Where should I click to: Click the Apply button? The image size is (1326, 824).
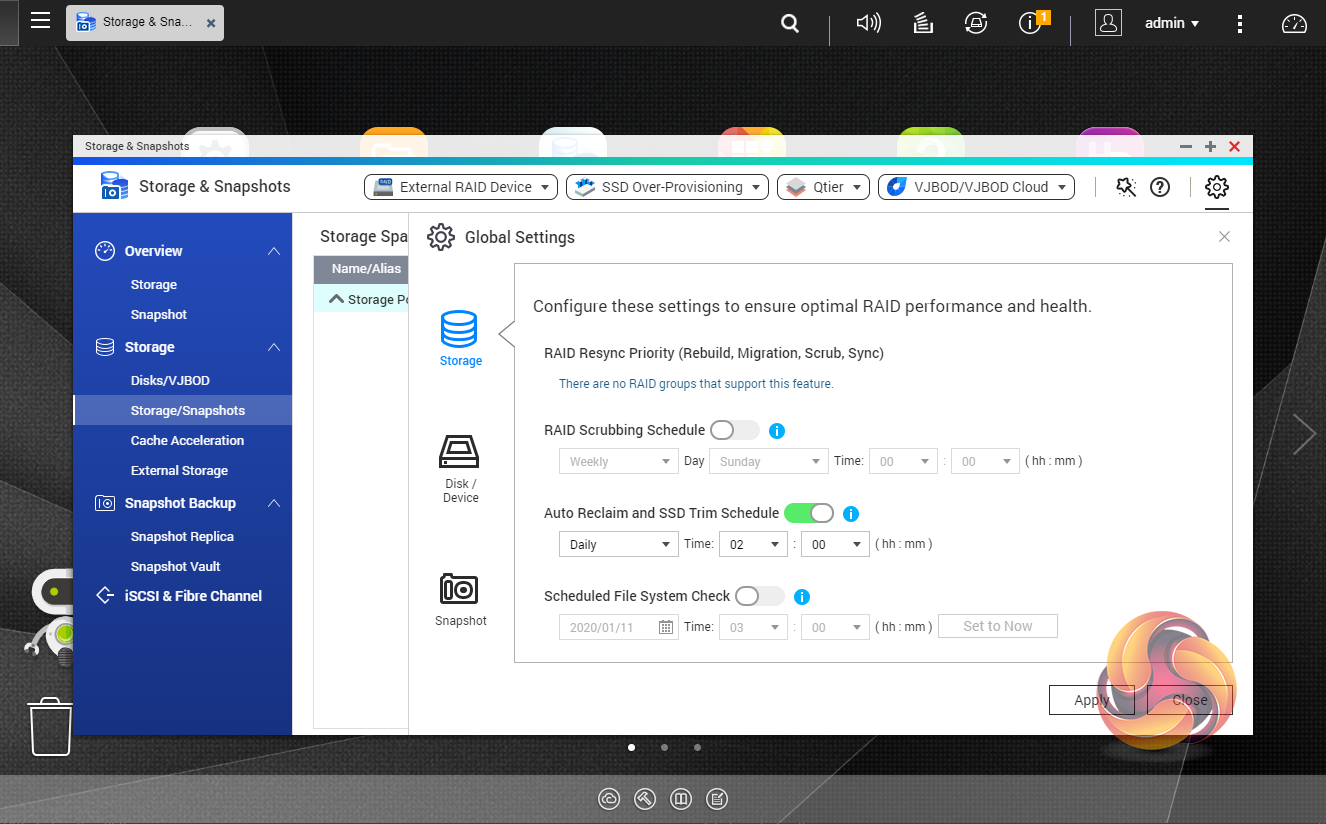[x=1090, y=700]
